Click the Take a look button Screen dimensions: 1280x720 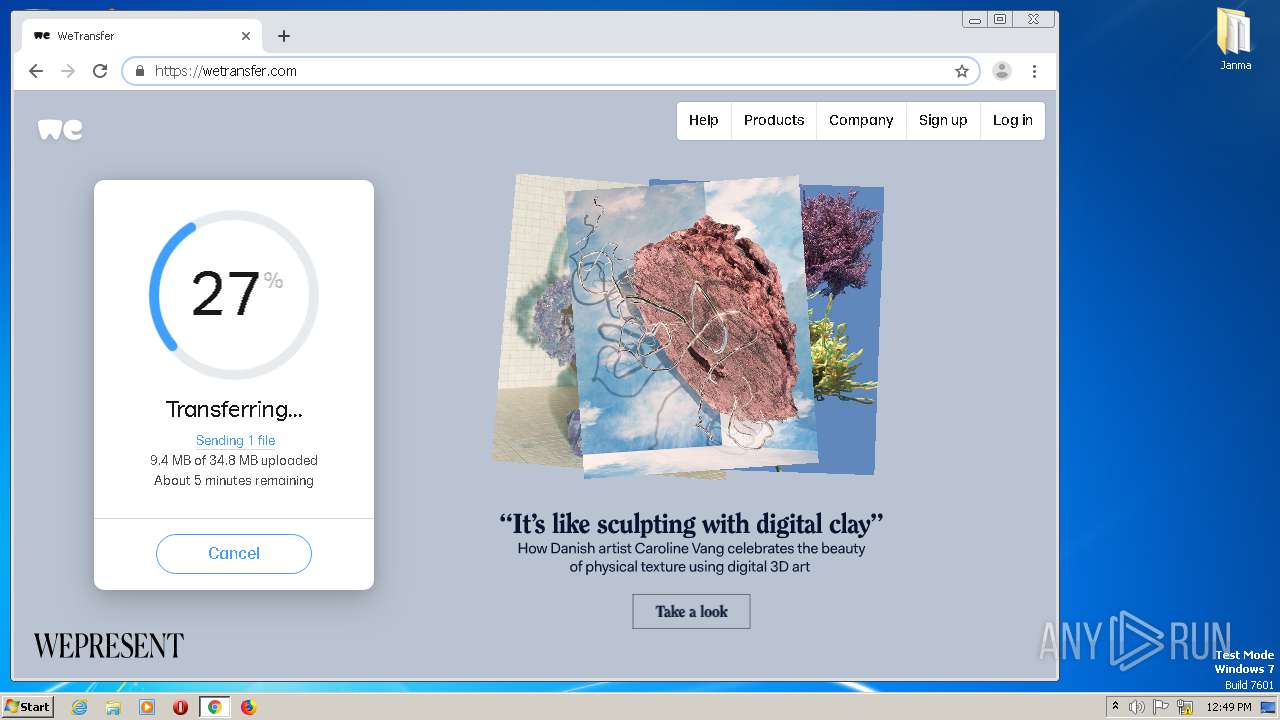point(691,611)
